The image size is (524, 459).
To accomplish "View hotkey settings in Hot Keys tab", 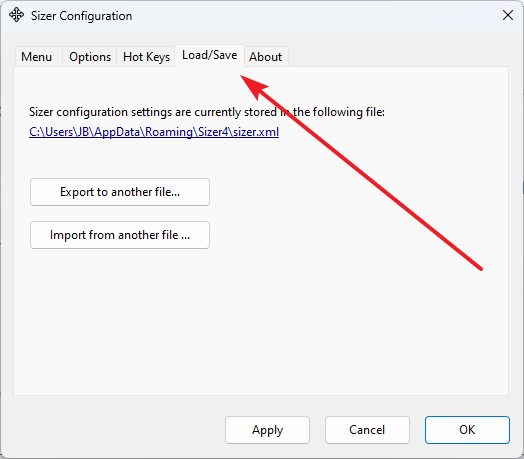I will point(146,57).
